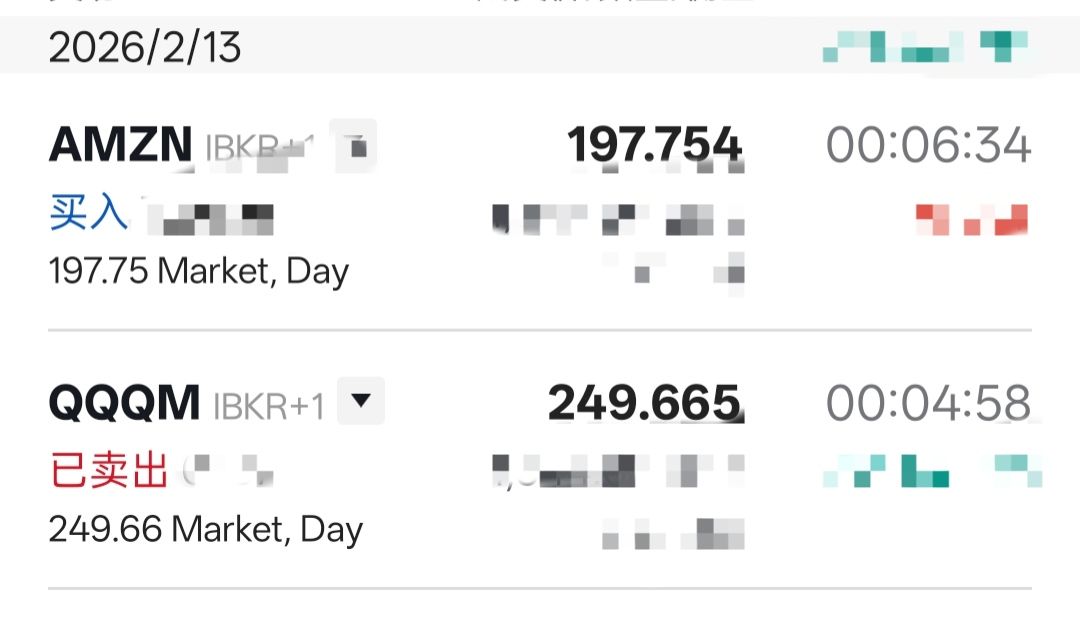Tap the AMZN trade time 00:06:34
This screenshot has height=628, width=1080.
(928, 146)
